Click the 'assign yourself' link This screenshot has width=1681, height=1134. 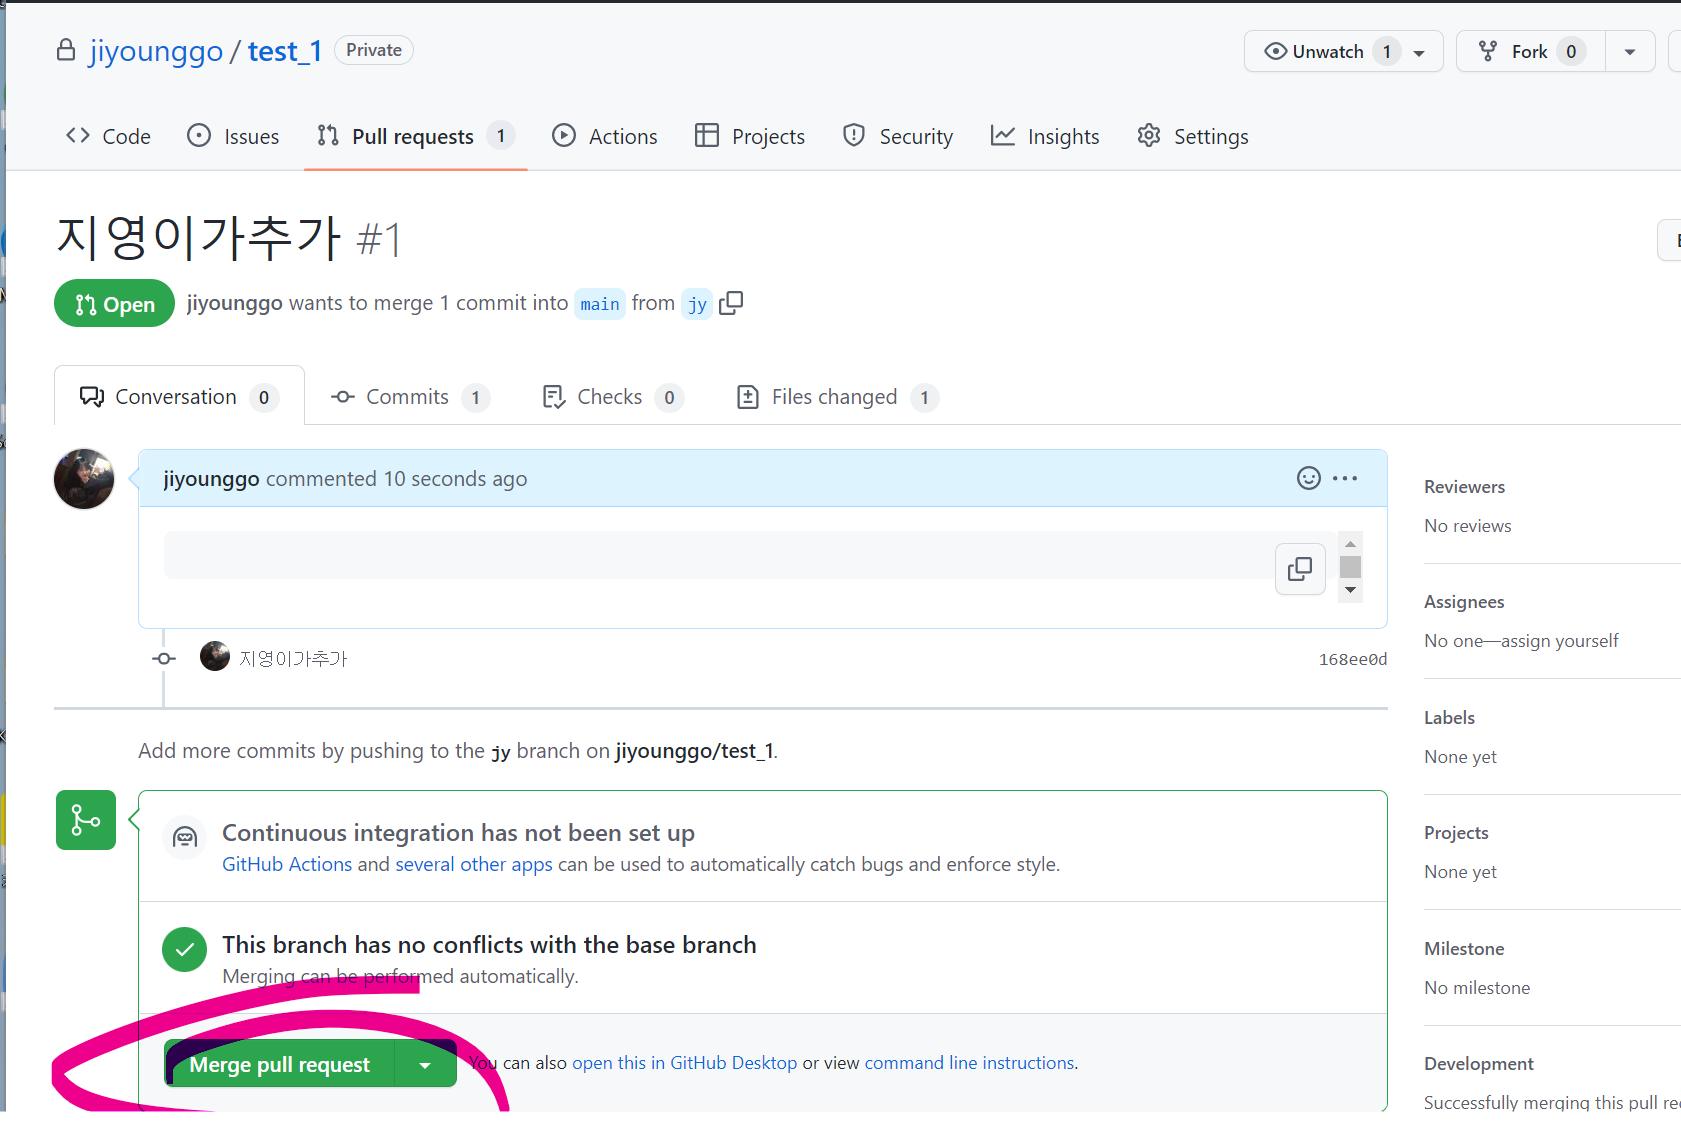[1559, 641]
